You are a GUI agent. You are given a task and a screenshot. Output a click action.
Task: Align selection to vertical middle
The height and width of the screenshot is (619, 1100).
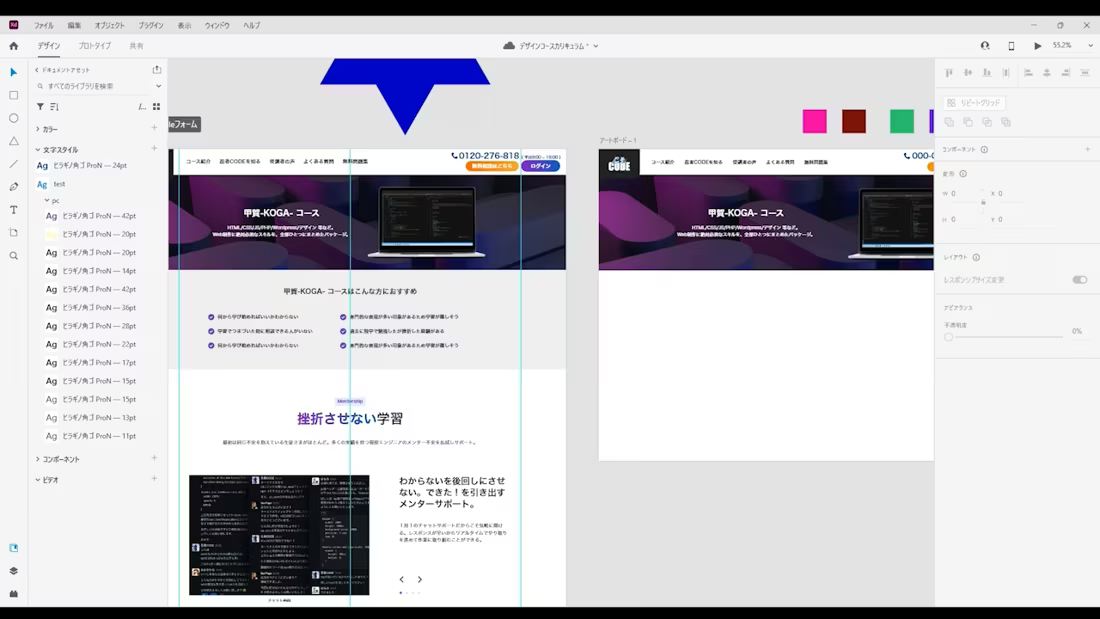968,72
